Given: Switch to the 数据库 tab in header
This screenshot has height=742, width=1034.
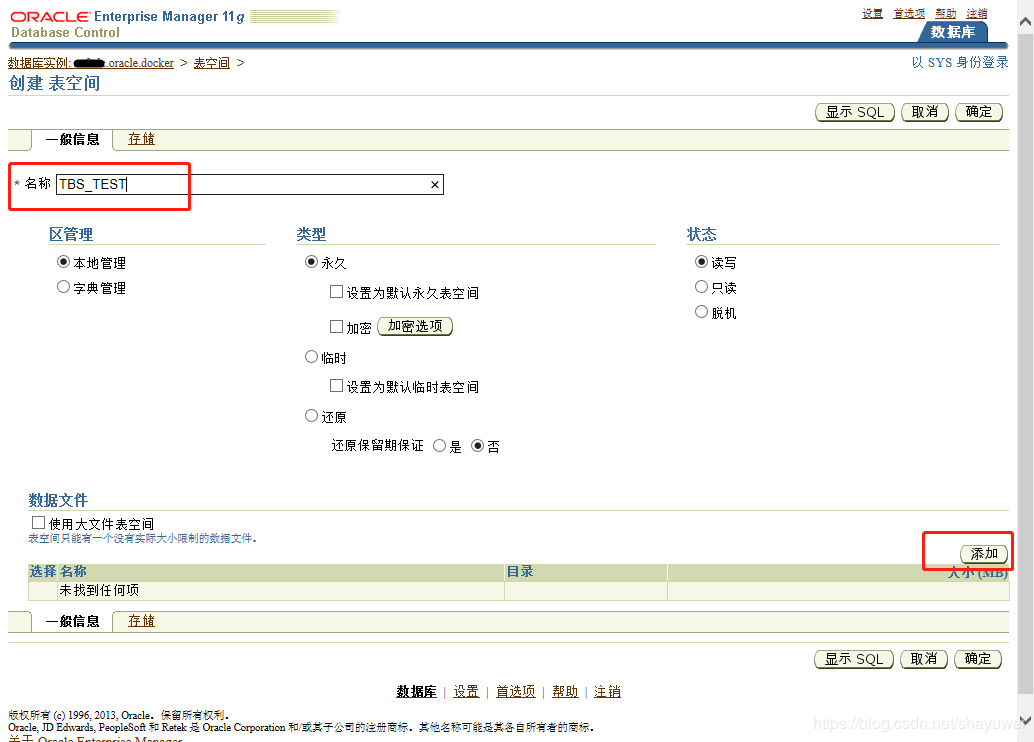Looking at the screenshot, I should click(952, 32).
